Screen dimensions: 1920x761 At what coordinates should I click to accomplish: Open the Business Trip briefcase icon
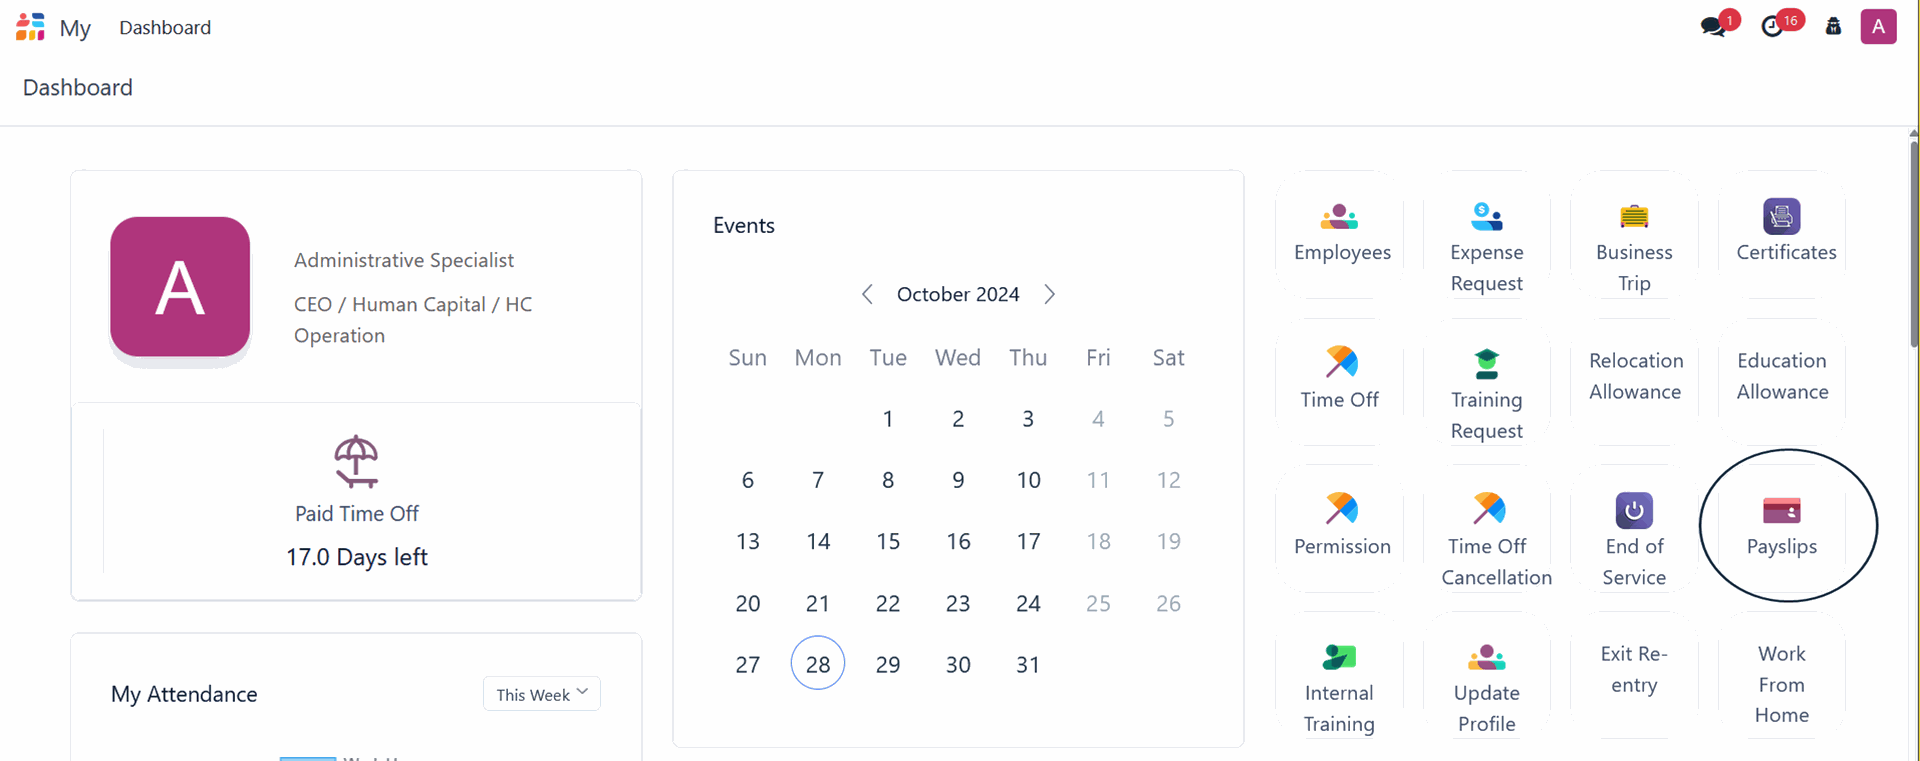[1634, 217]
